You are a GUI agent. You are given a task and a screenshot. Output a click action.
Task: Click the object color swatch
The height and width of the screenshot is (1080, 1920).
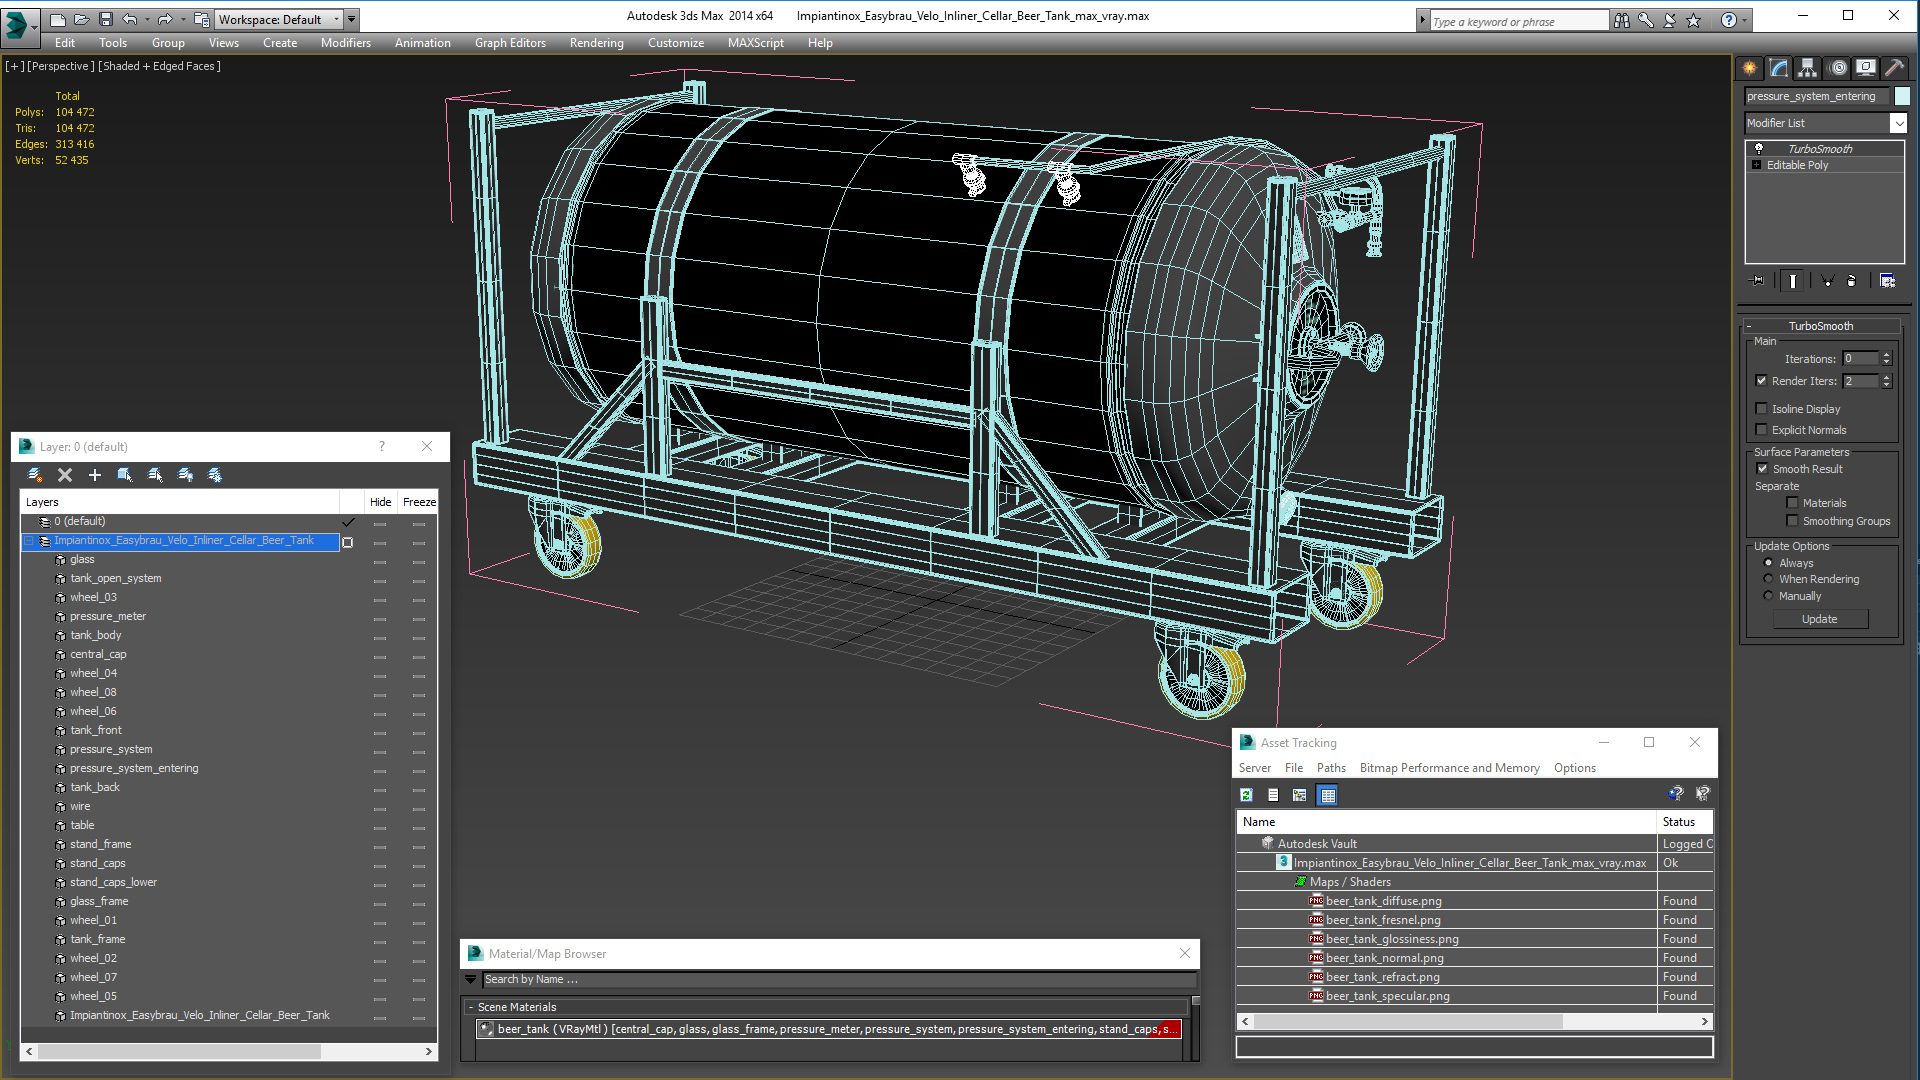pyautogui.click(x=1902, y=96)
